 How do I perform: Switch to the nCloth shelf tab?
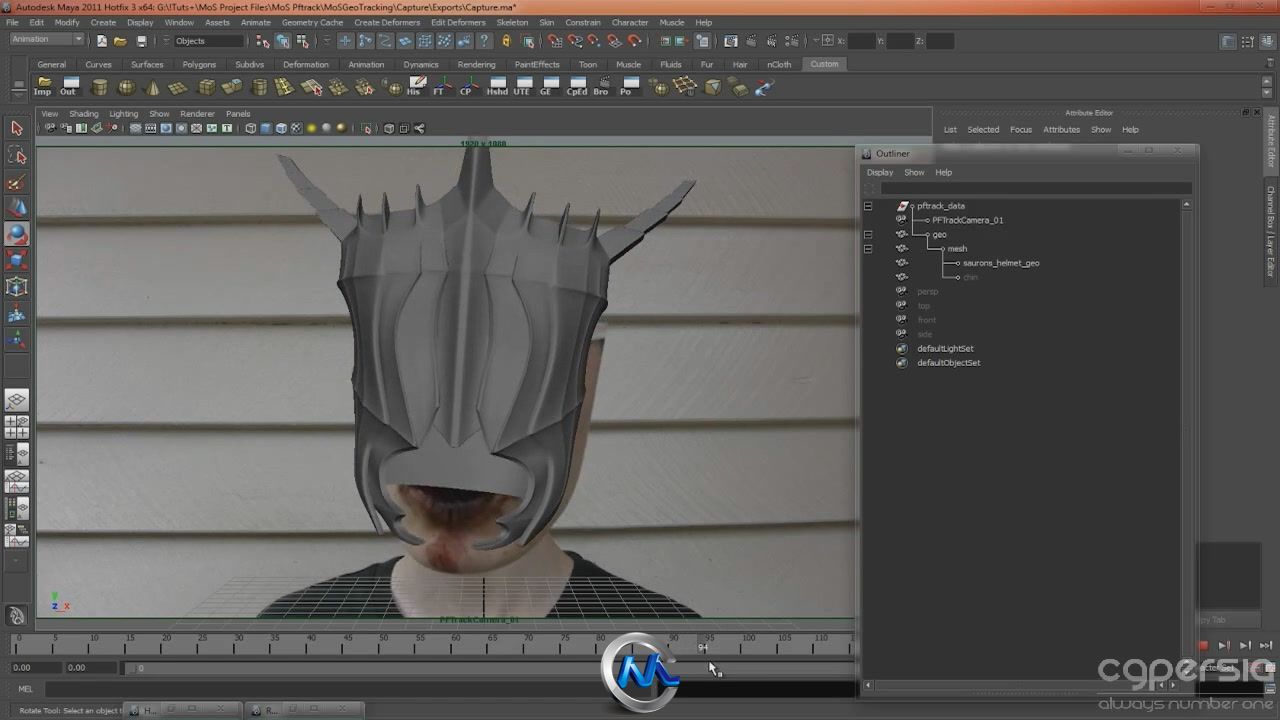[x=779, y=64]
